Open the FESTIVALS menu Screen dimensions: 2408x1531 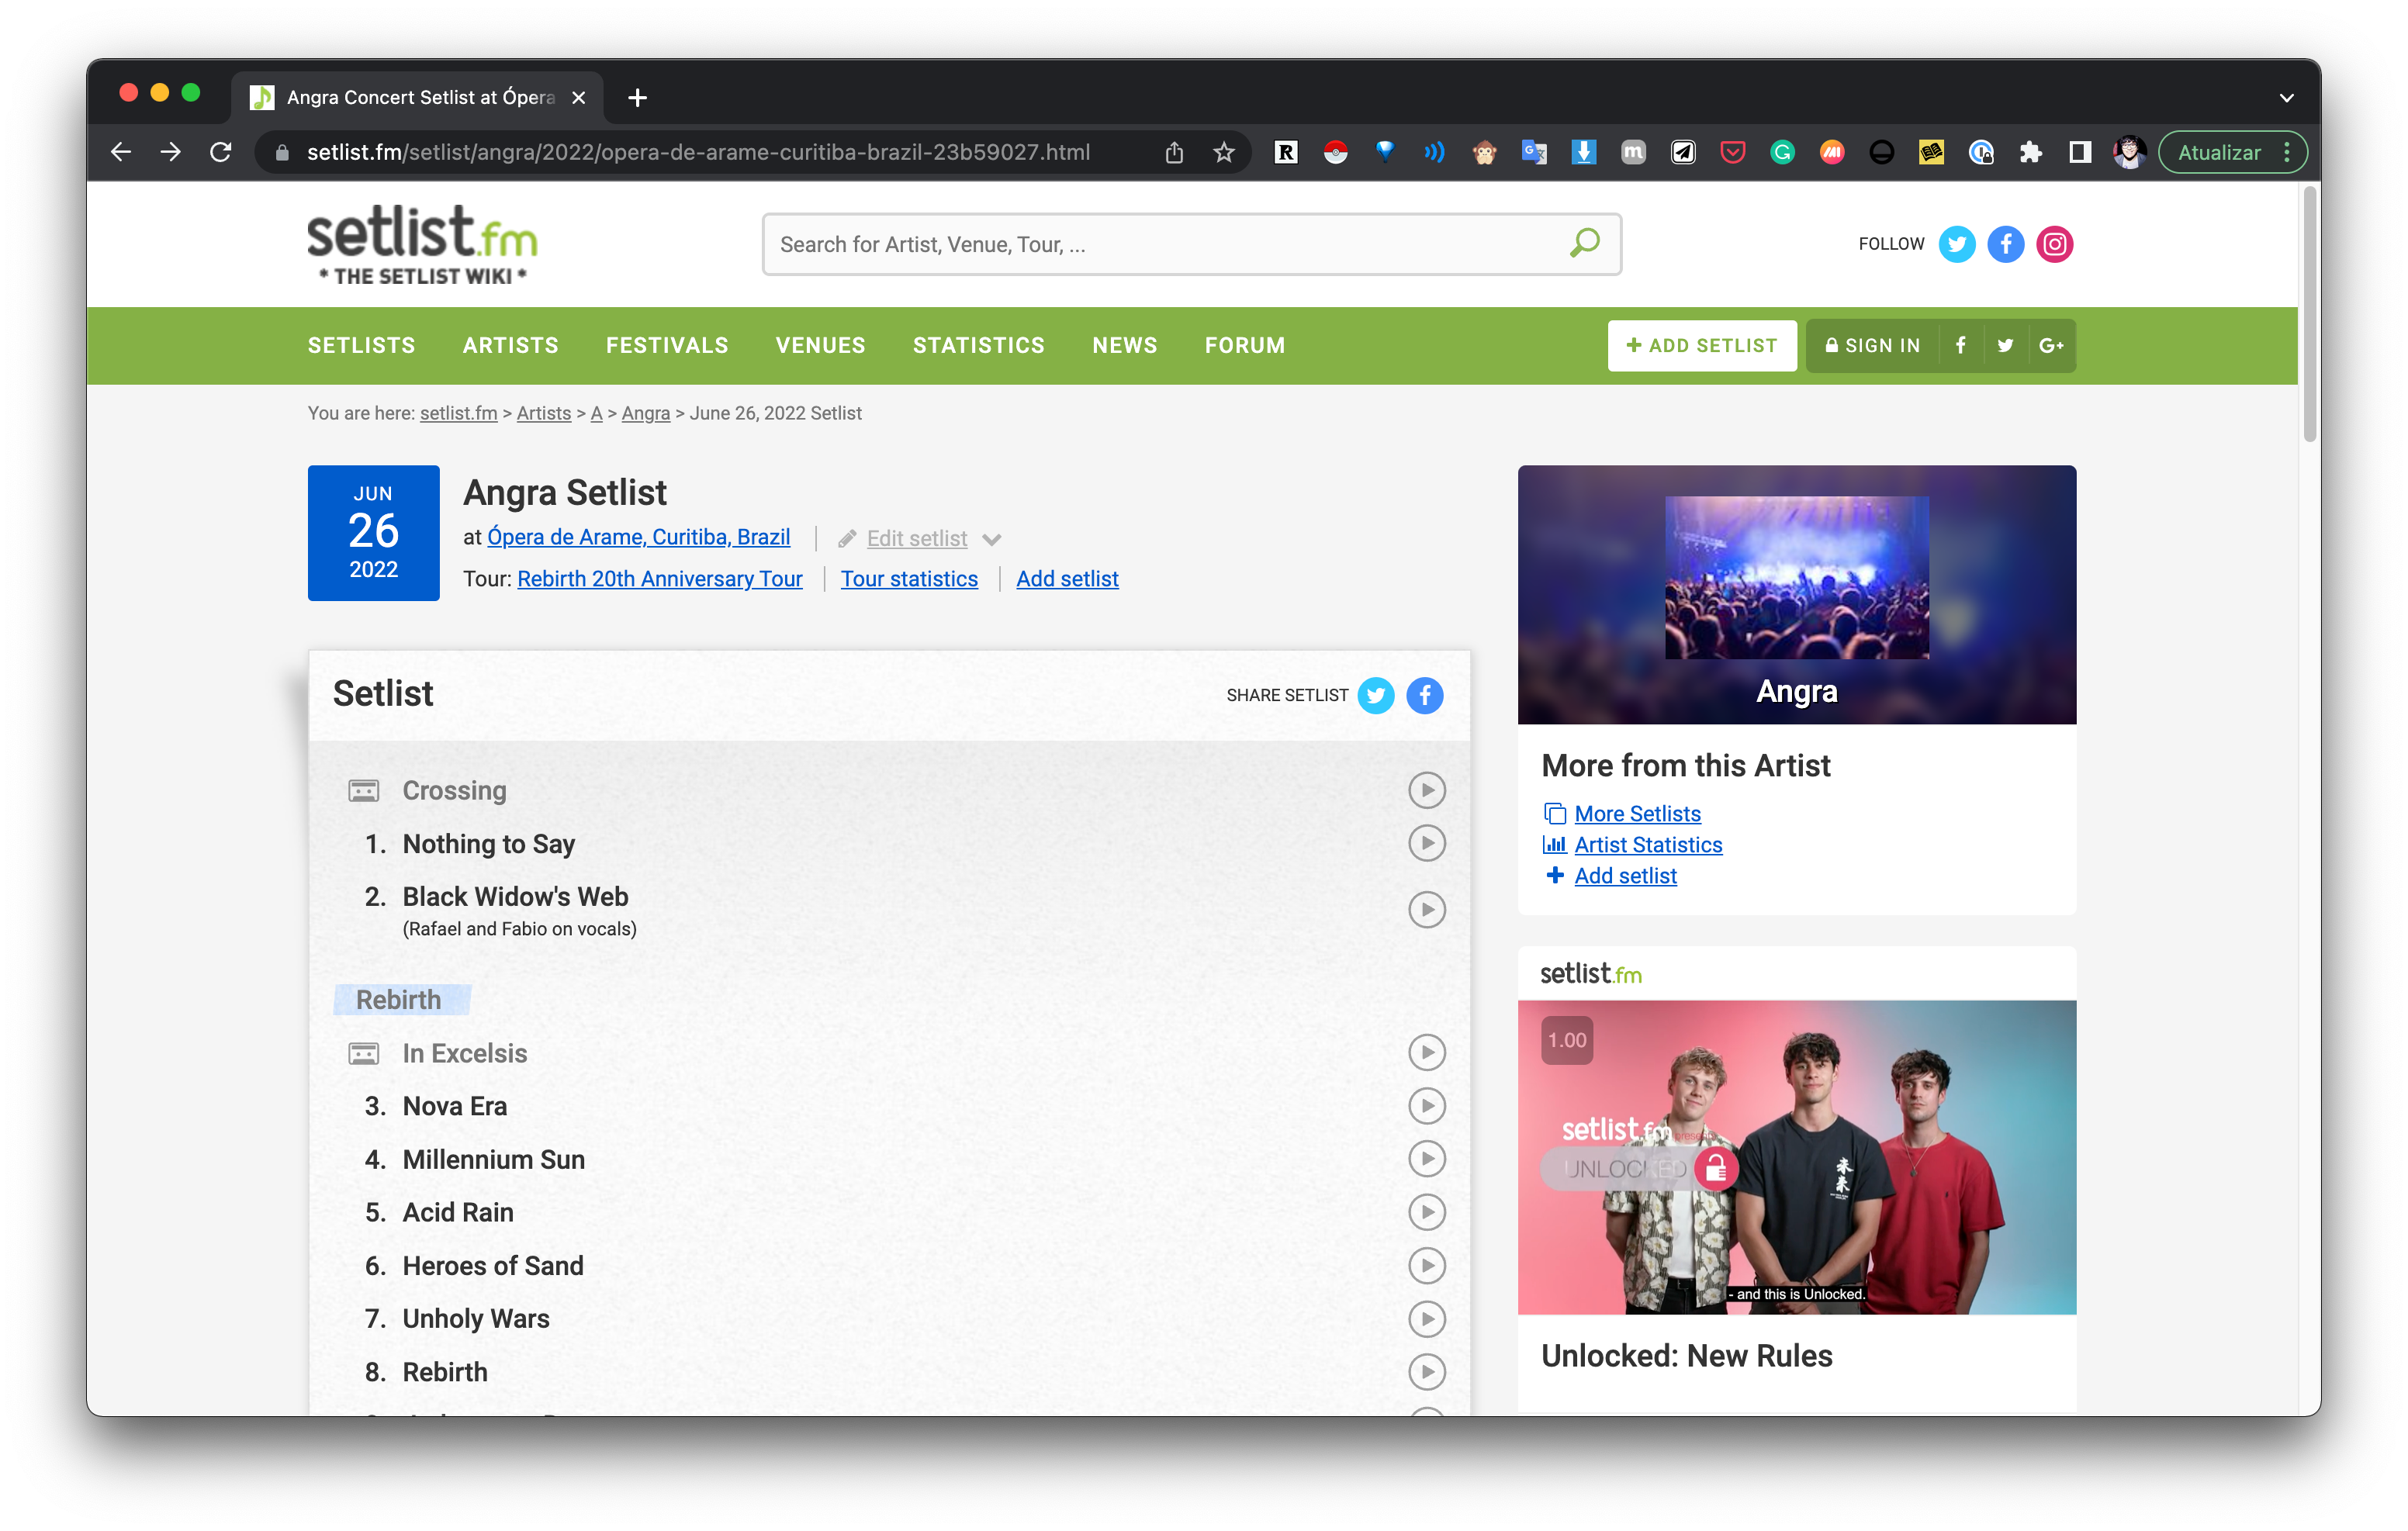tap(667, 345)
